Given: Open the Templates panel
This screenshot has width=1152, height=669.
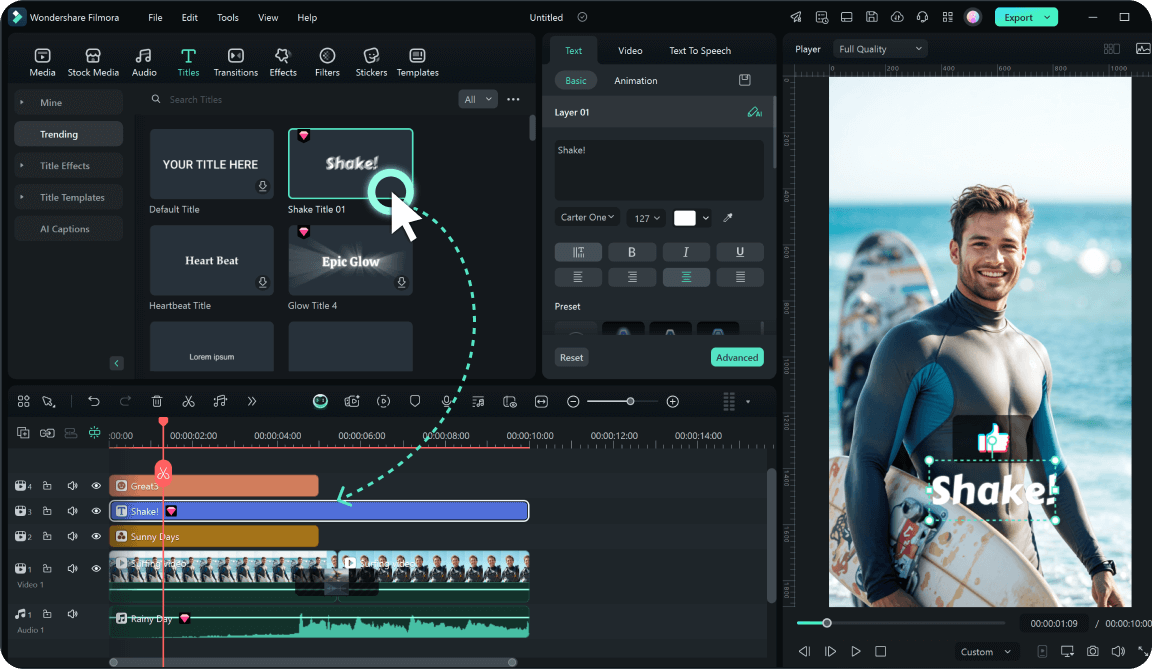Looking at the screenshot, I should click(417, 62).
